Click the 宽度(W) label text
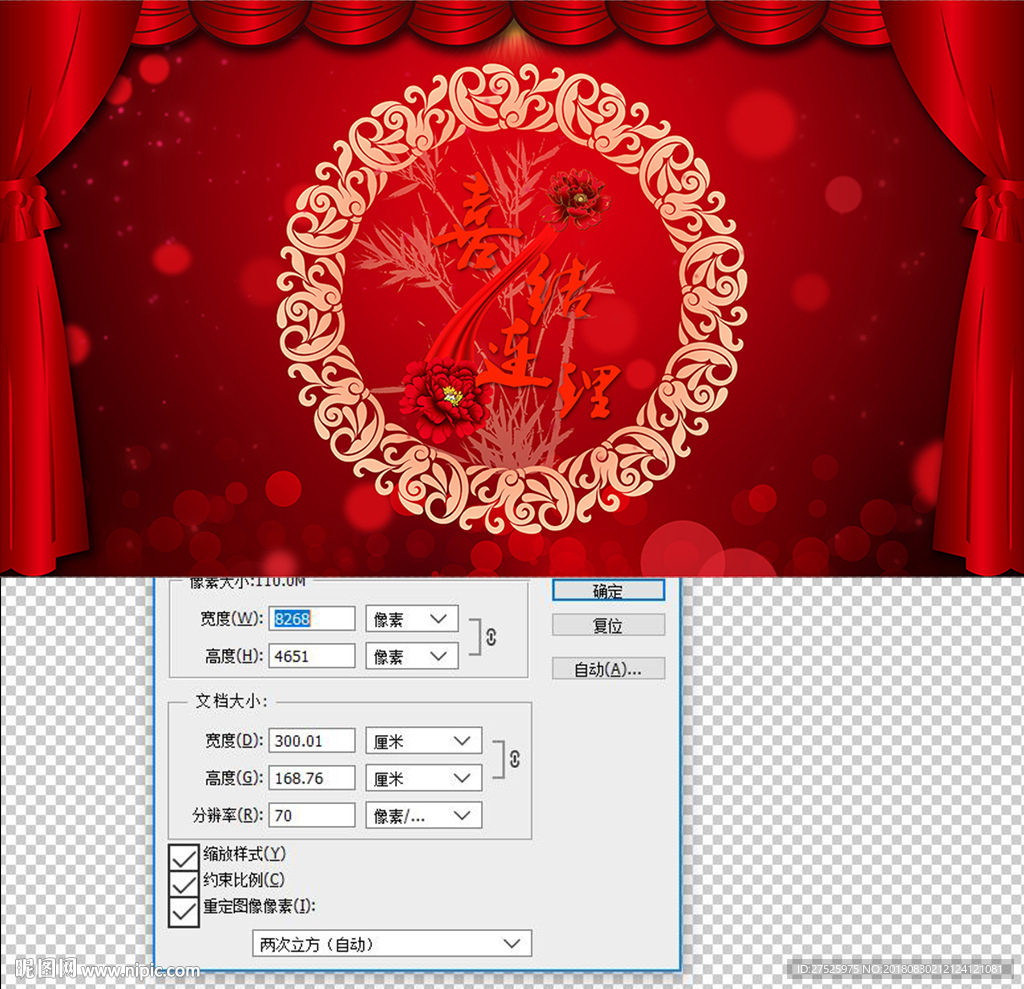Viewport: 1024px width, 989px height. click(231, 618)
